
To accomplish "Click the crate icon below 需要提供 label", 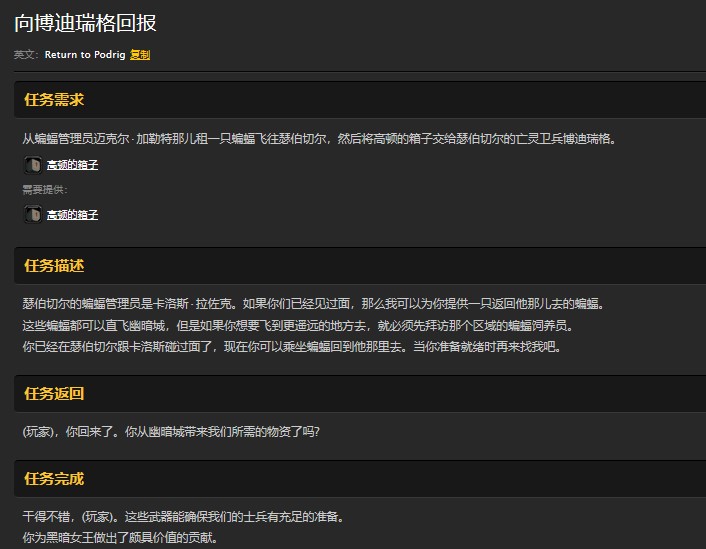I will tap(32, 214).
